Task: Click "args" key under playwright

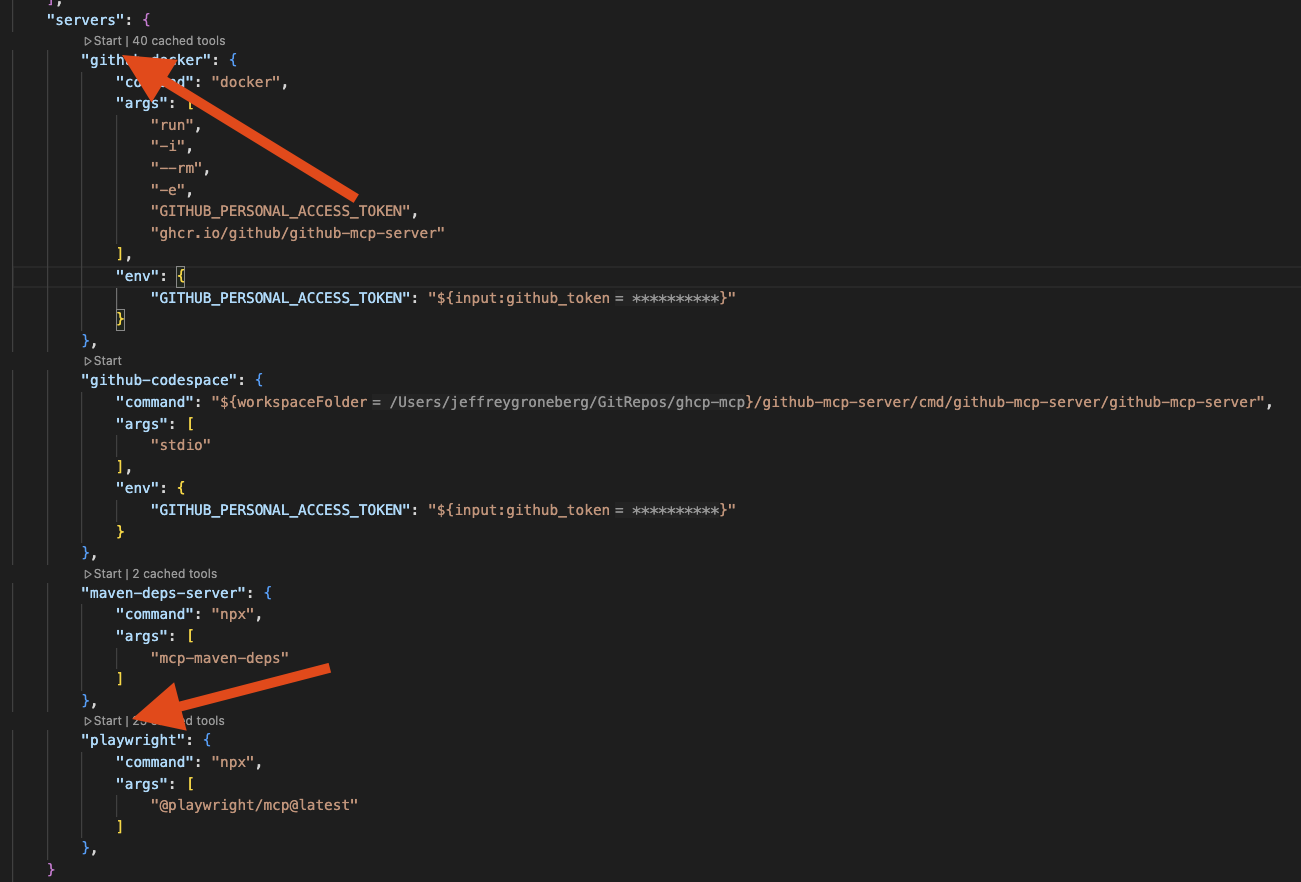Action: pos(141,783)
